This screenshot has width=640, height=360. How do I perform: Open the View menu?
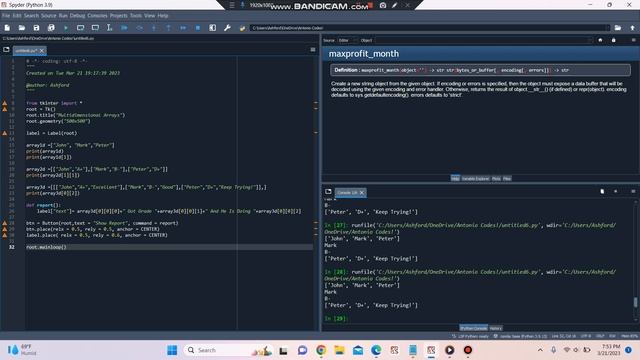tap(149, 16)
